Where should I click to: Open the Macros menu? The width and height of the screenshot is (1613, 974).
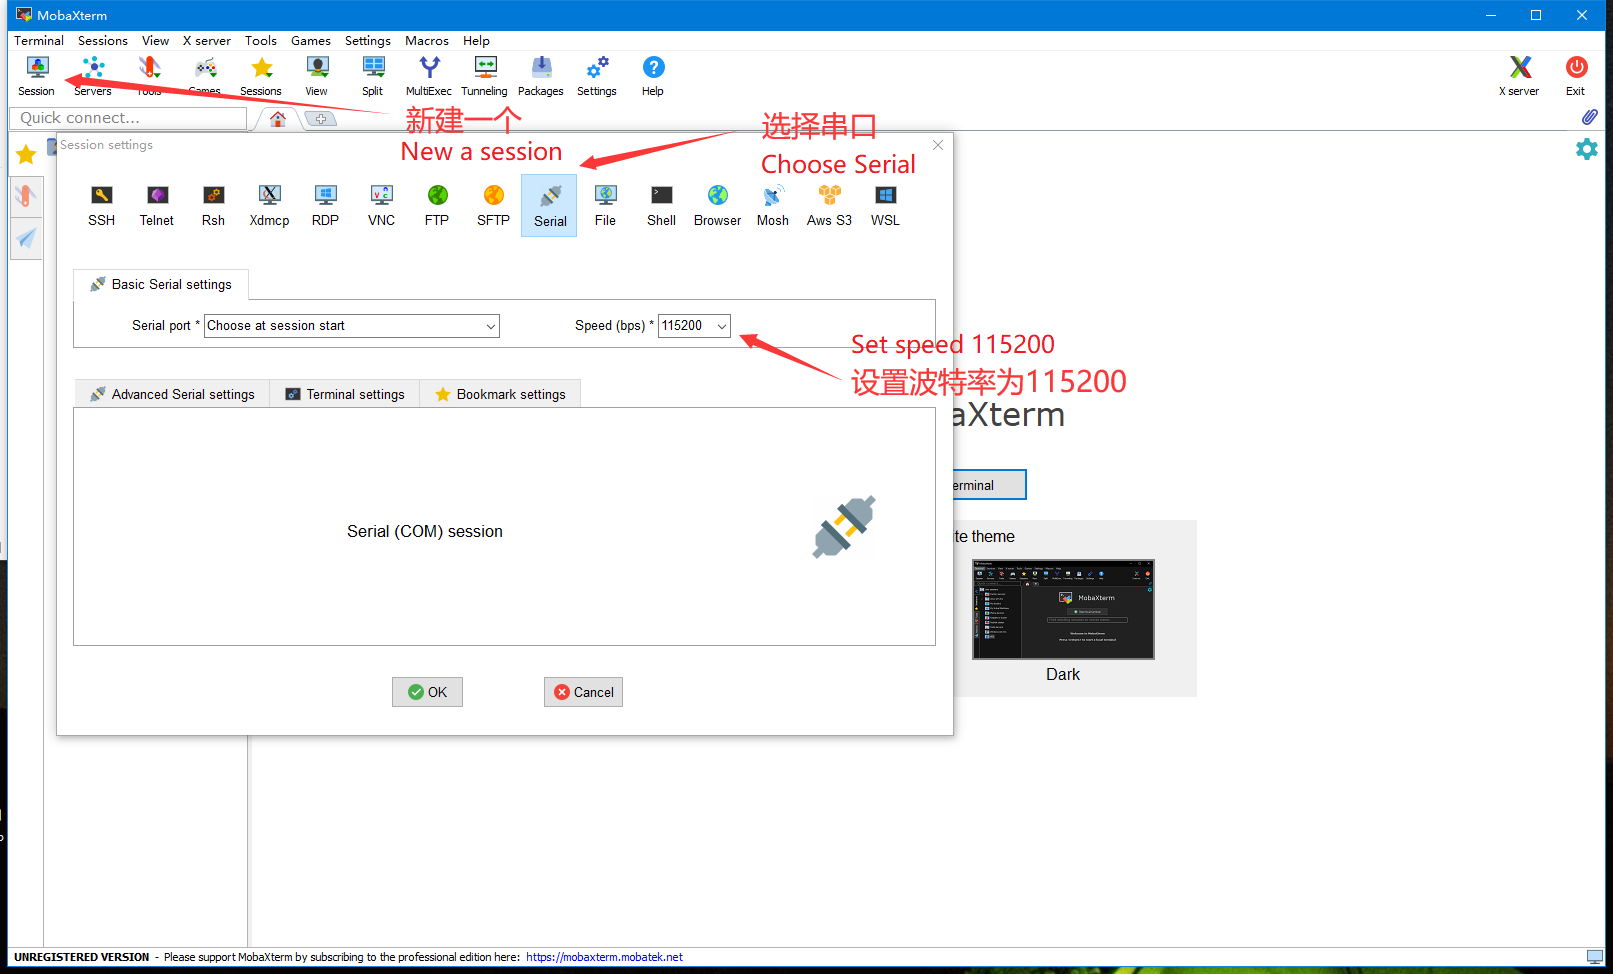click(426, 41)
